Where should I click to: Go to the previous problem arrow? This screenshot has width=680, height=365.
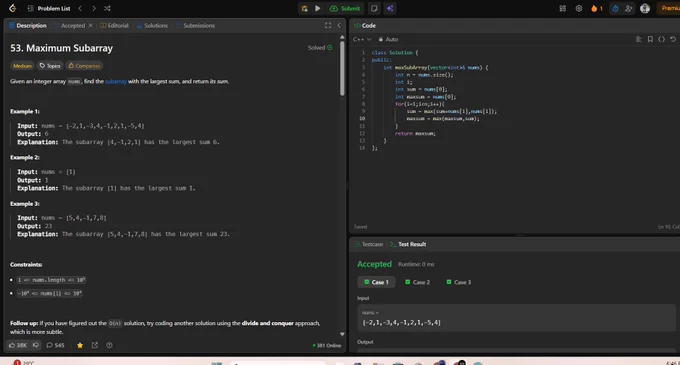80,8
